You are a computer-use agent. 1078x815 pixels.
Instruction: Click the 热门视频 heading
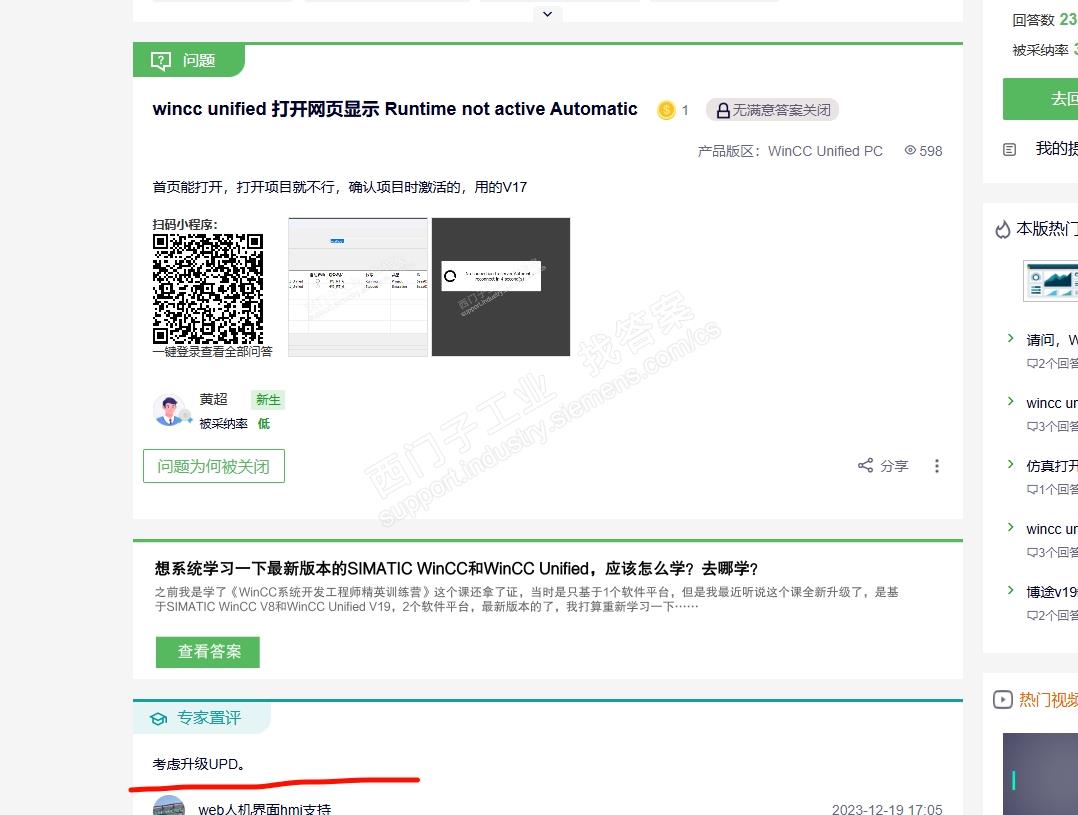coord(1048,700)
